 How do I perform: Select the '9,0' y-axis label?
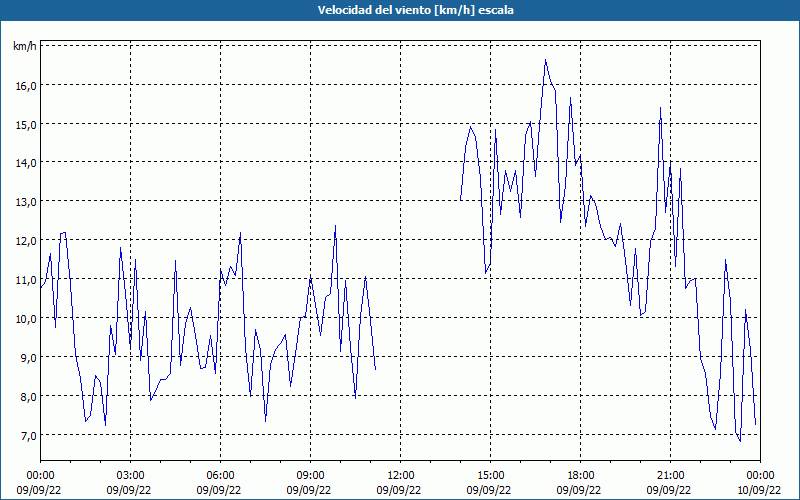tap(28, 357)
